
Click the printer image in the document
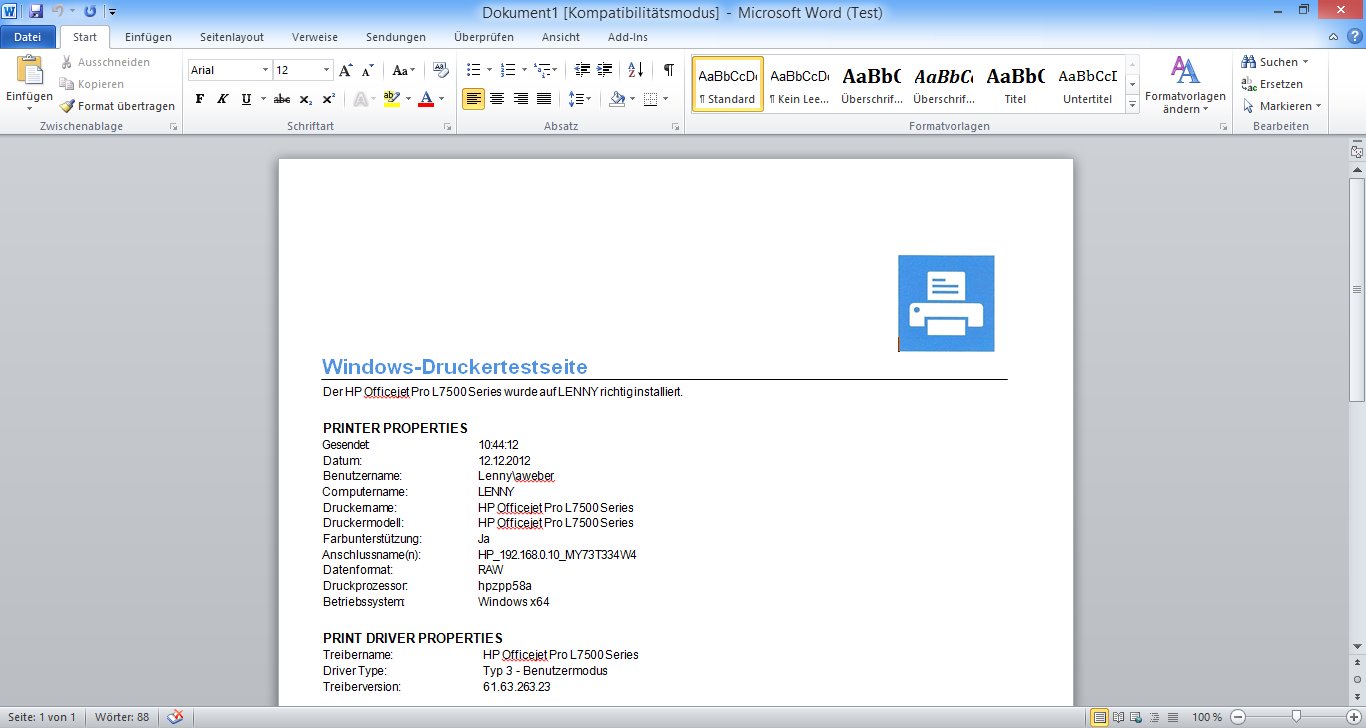[x=946, y=303]
